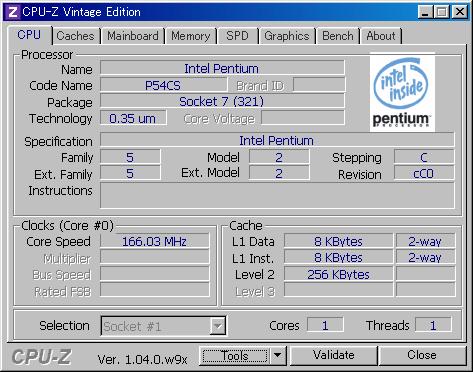Click the Stepping value C
Viewport: 473px width, 372px height.
click(424, 157)
